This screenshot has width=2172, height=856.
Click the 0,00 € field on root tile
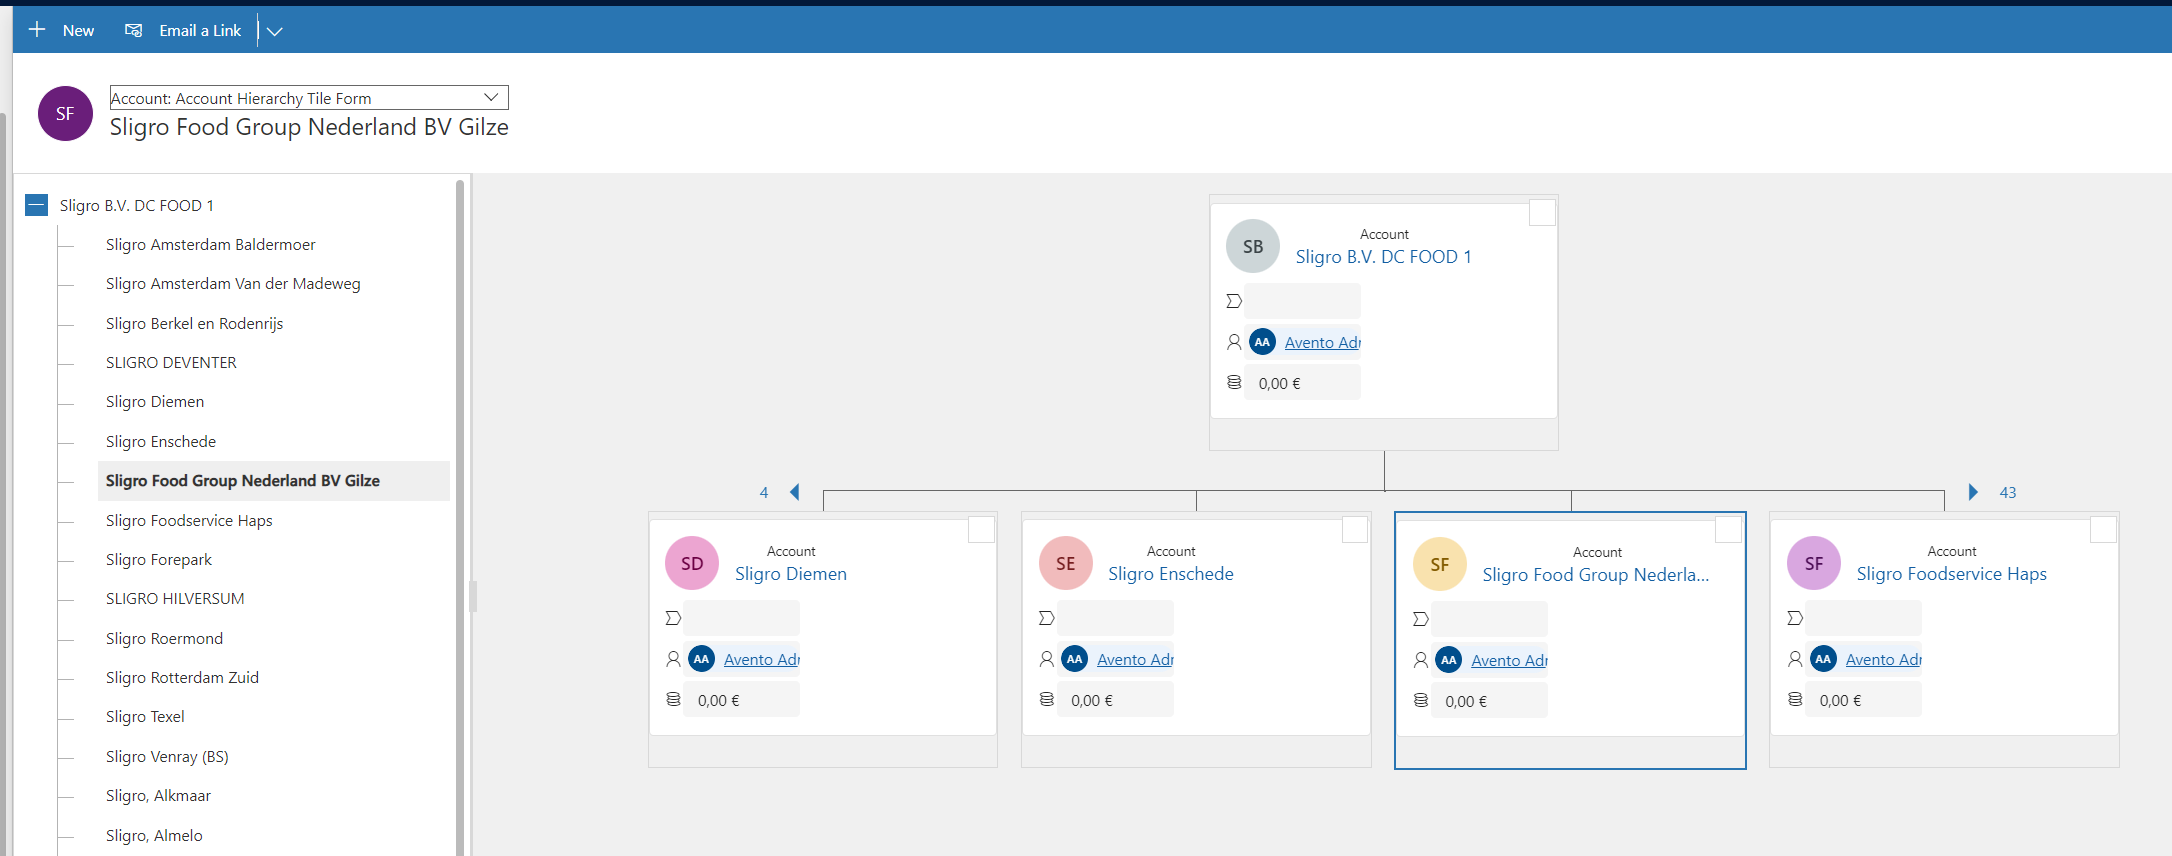point(1301,383)
